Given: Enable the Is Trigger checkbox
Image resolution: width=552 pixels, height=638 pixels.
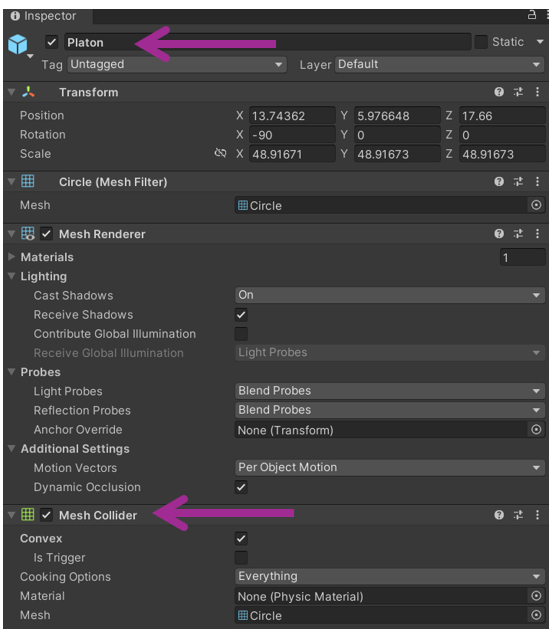Looking at the screenshot, I should (241, 557).
